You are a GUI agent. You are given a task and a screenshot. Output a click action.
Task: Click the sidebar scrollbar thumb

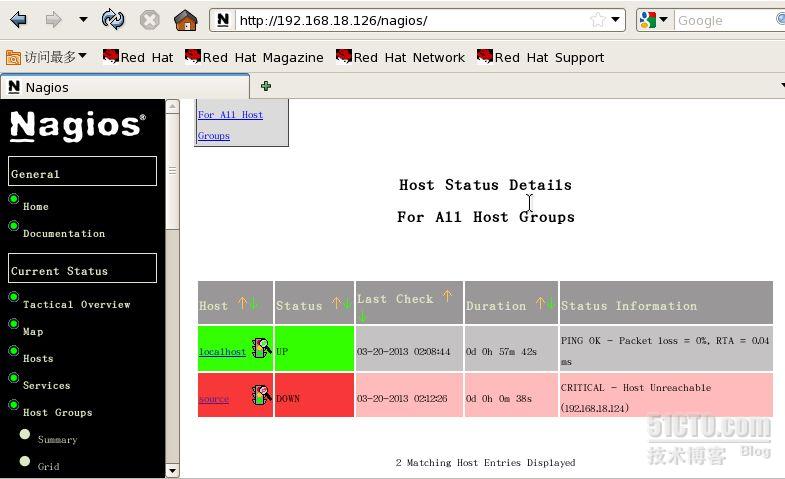pos(172,171)
